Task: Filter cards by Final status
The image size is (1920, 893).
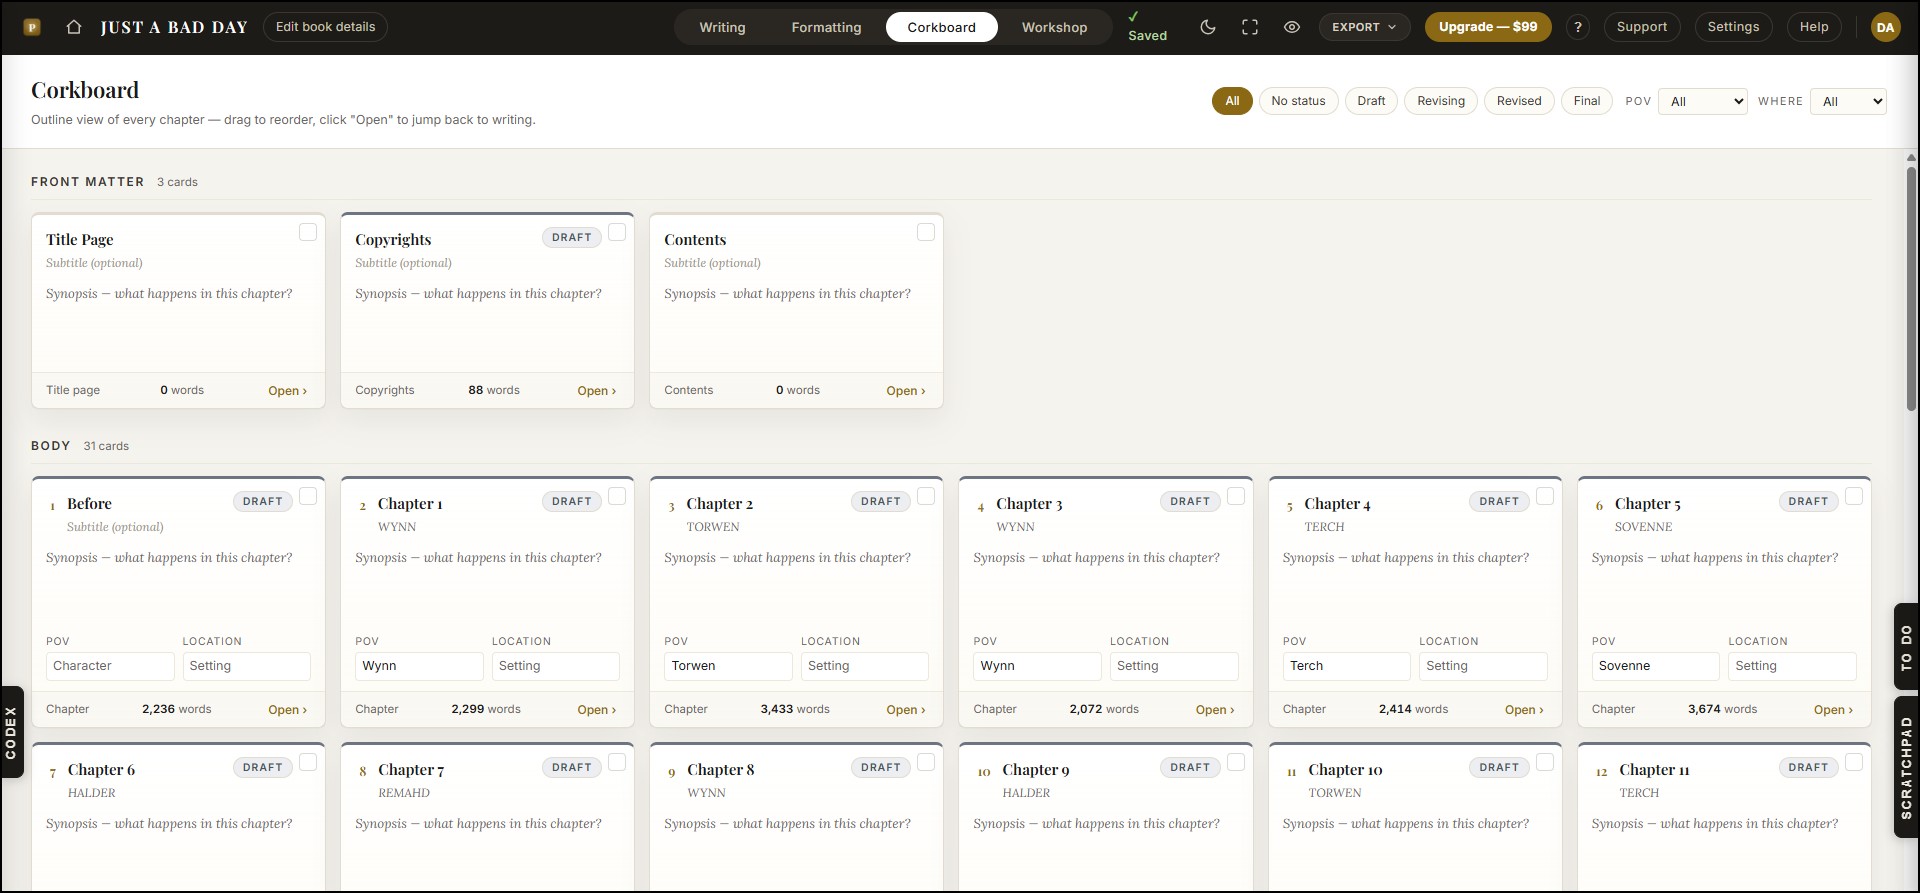Action: point(1587,101)
